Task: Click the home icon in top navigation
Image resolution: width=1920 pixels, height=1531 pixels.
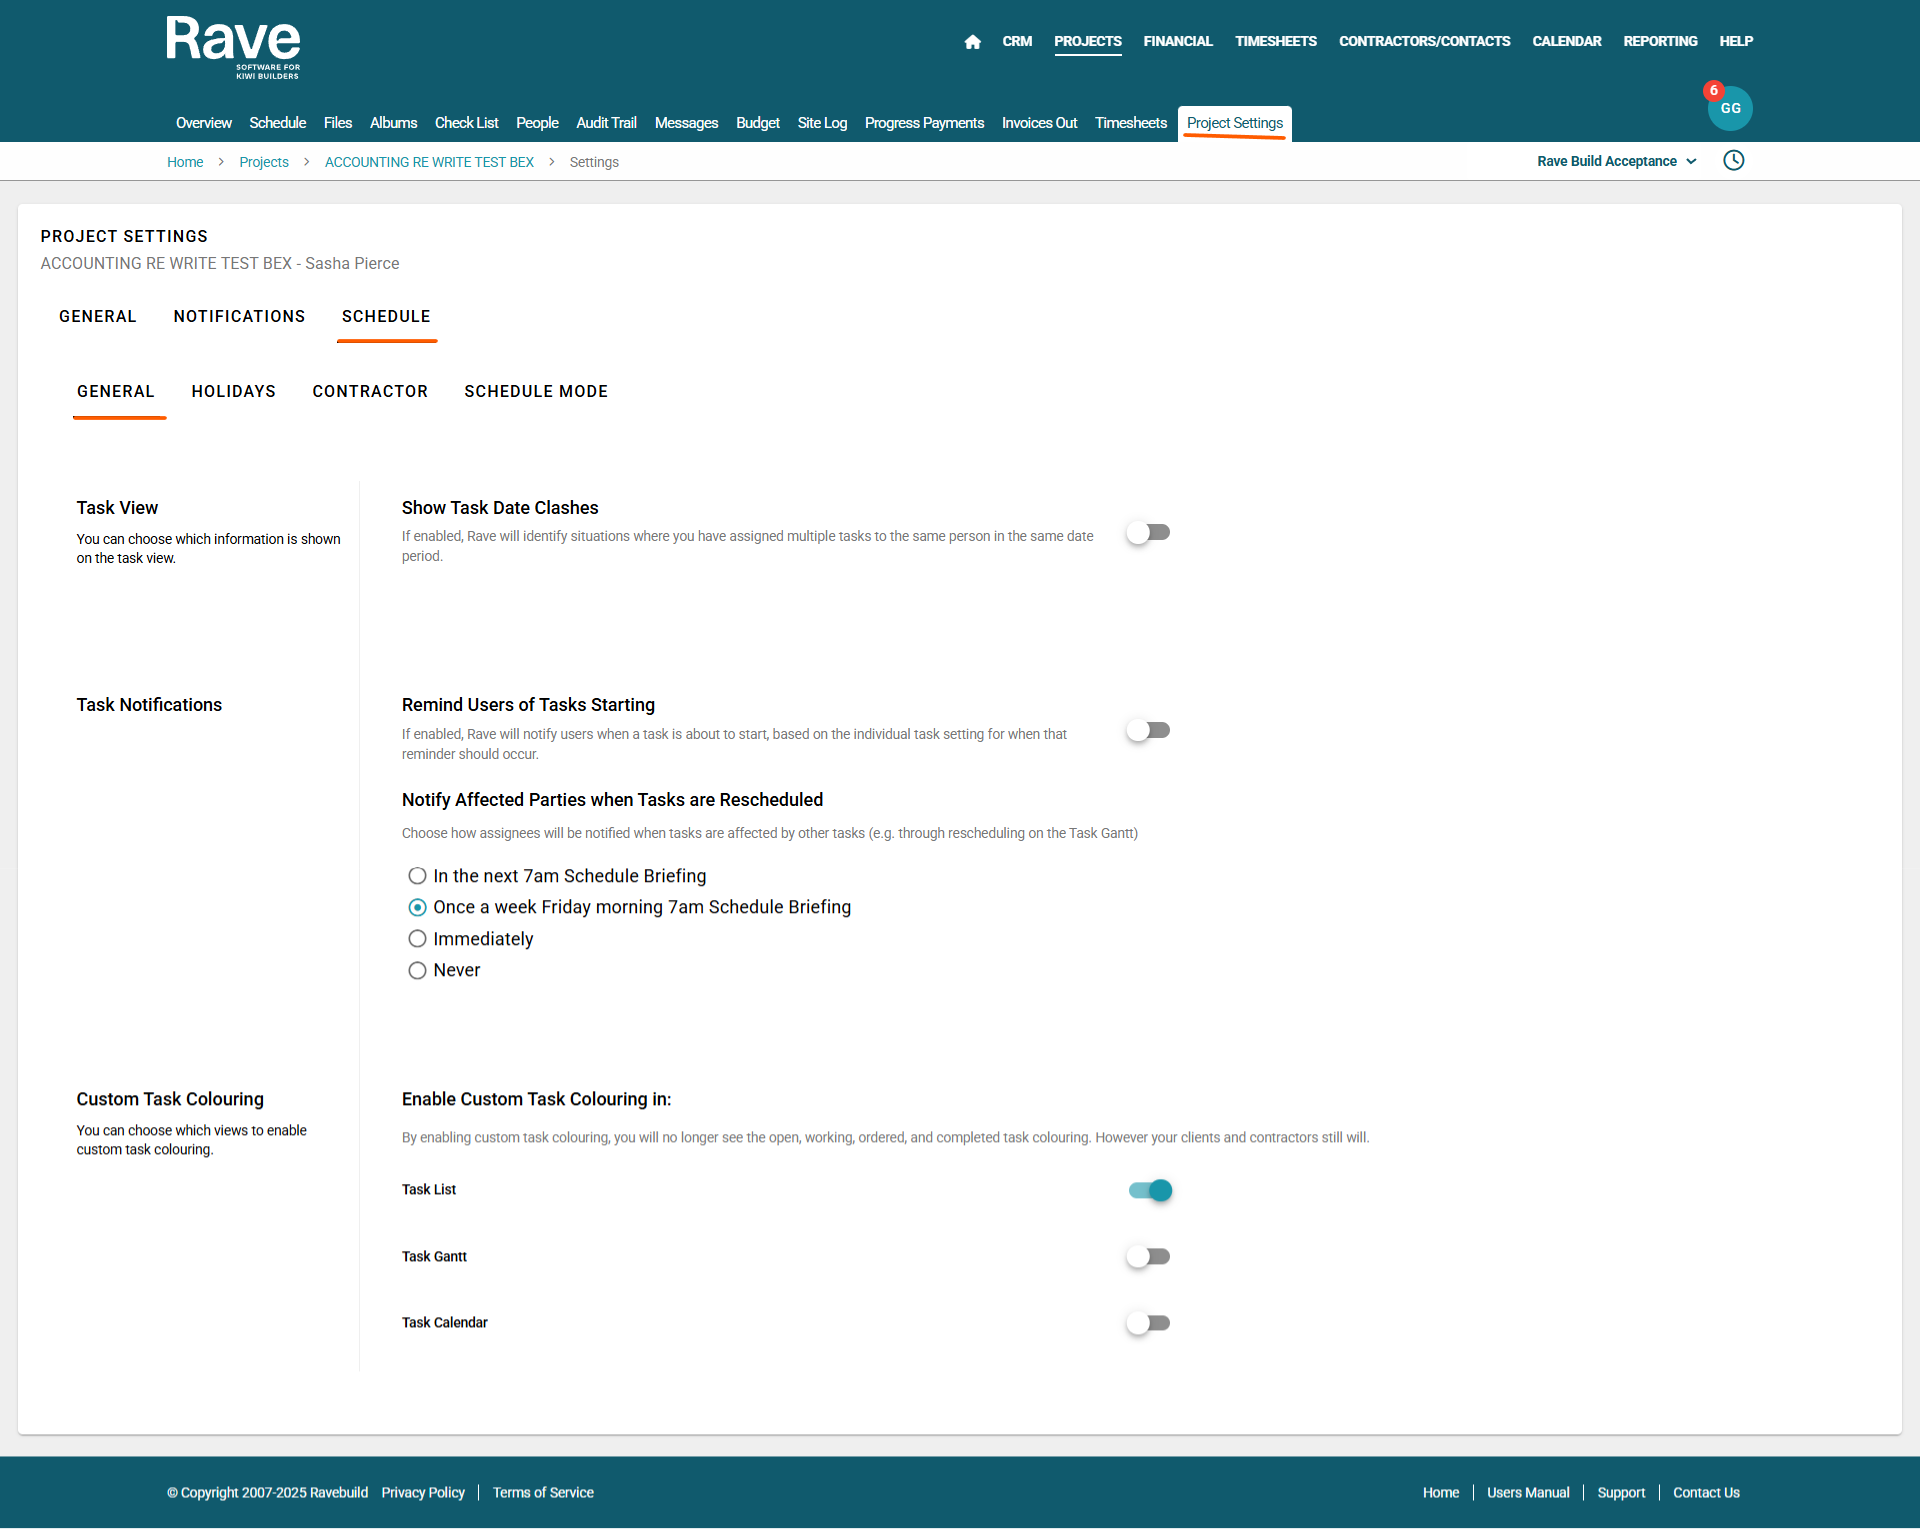Action: (972, 42)
